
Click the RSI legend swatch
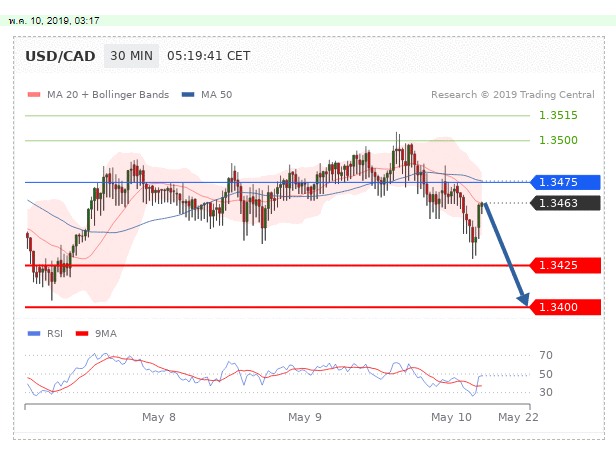[34, 334]
